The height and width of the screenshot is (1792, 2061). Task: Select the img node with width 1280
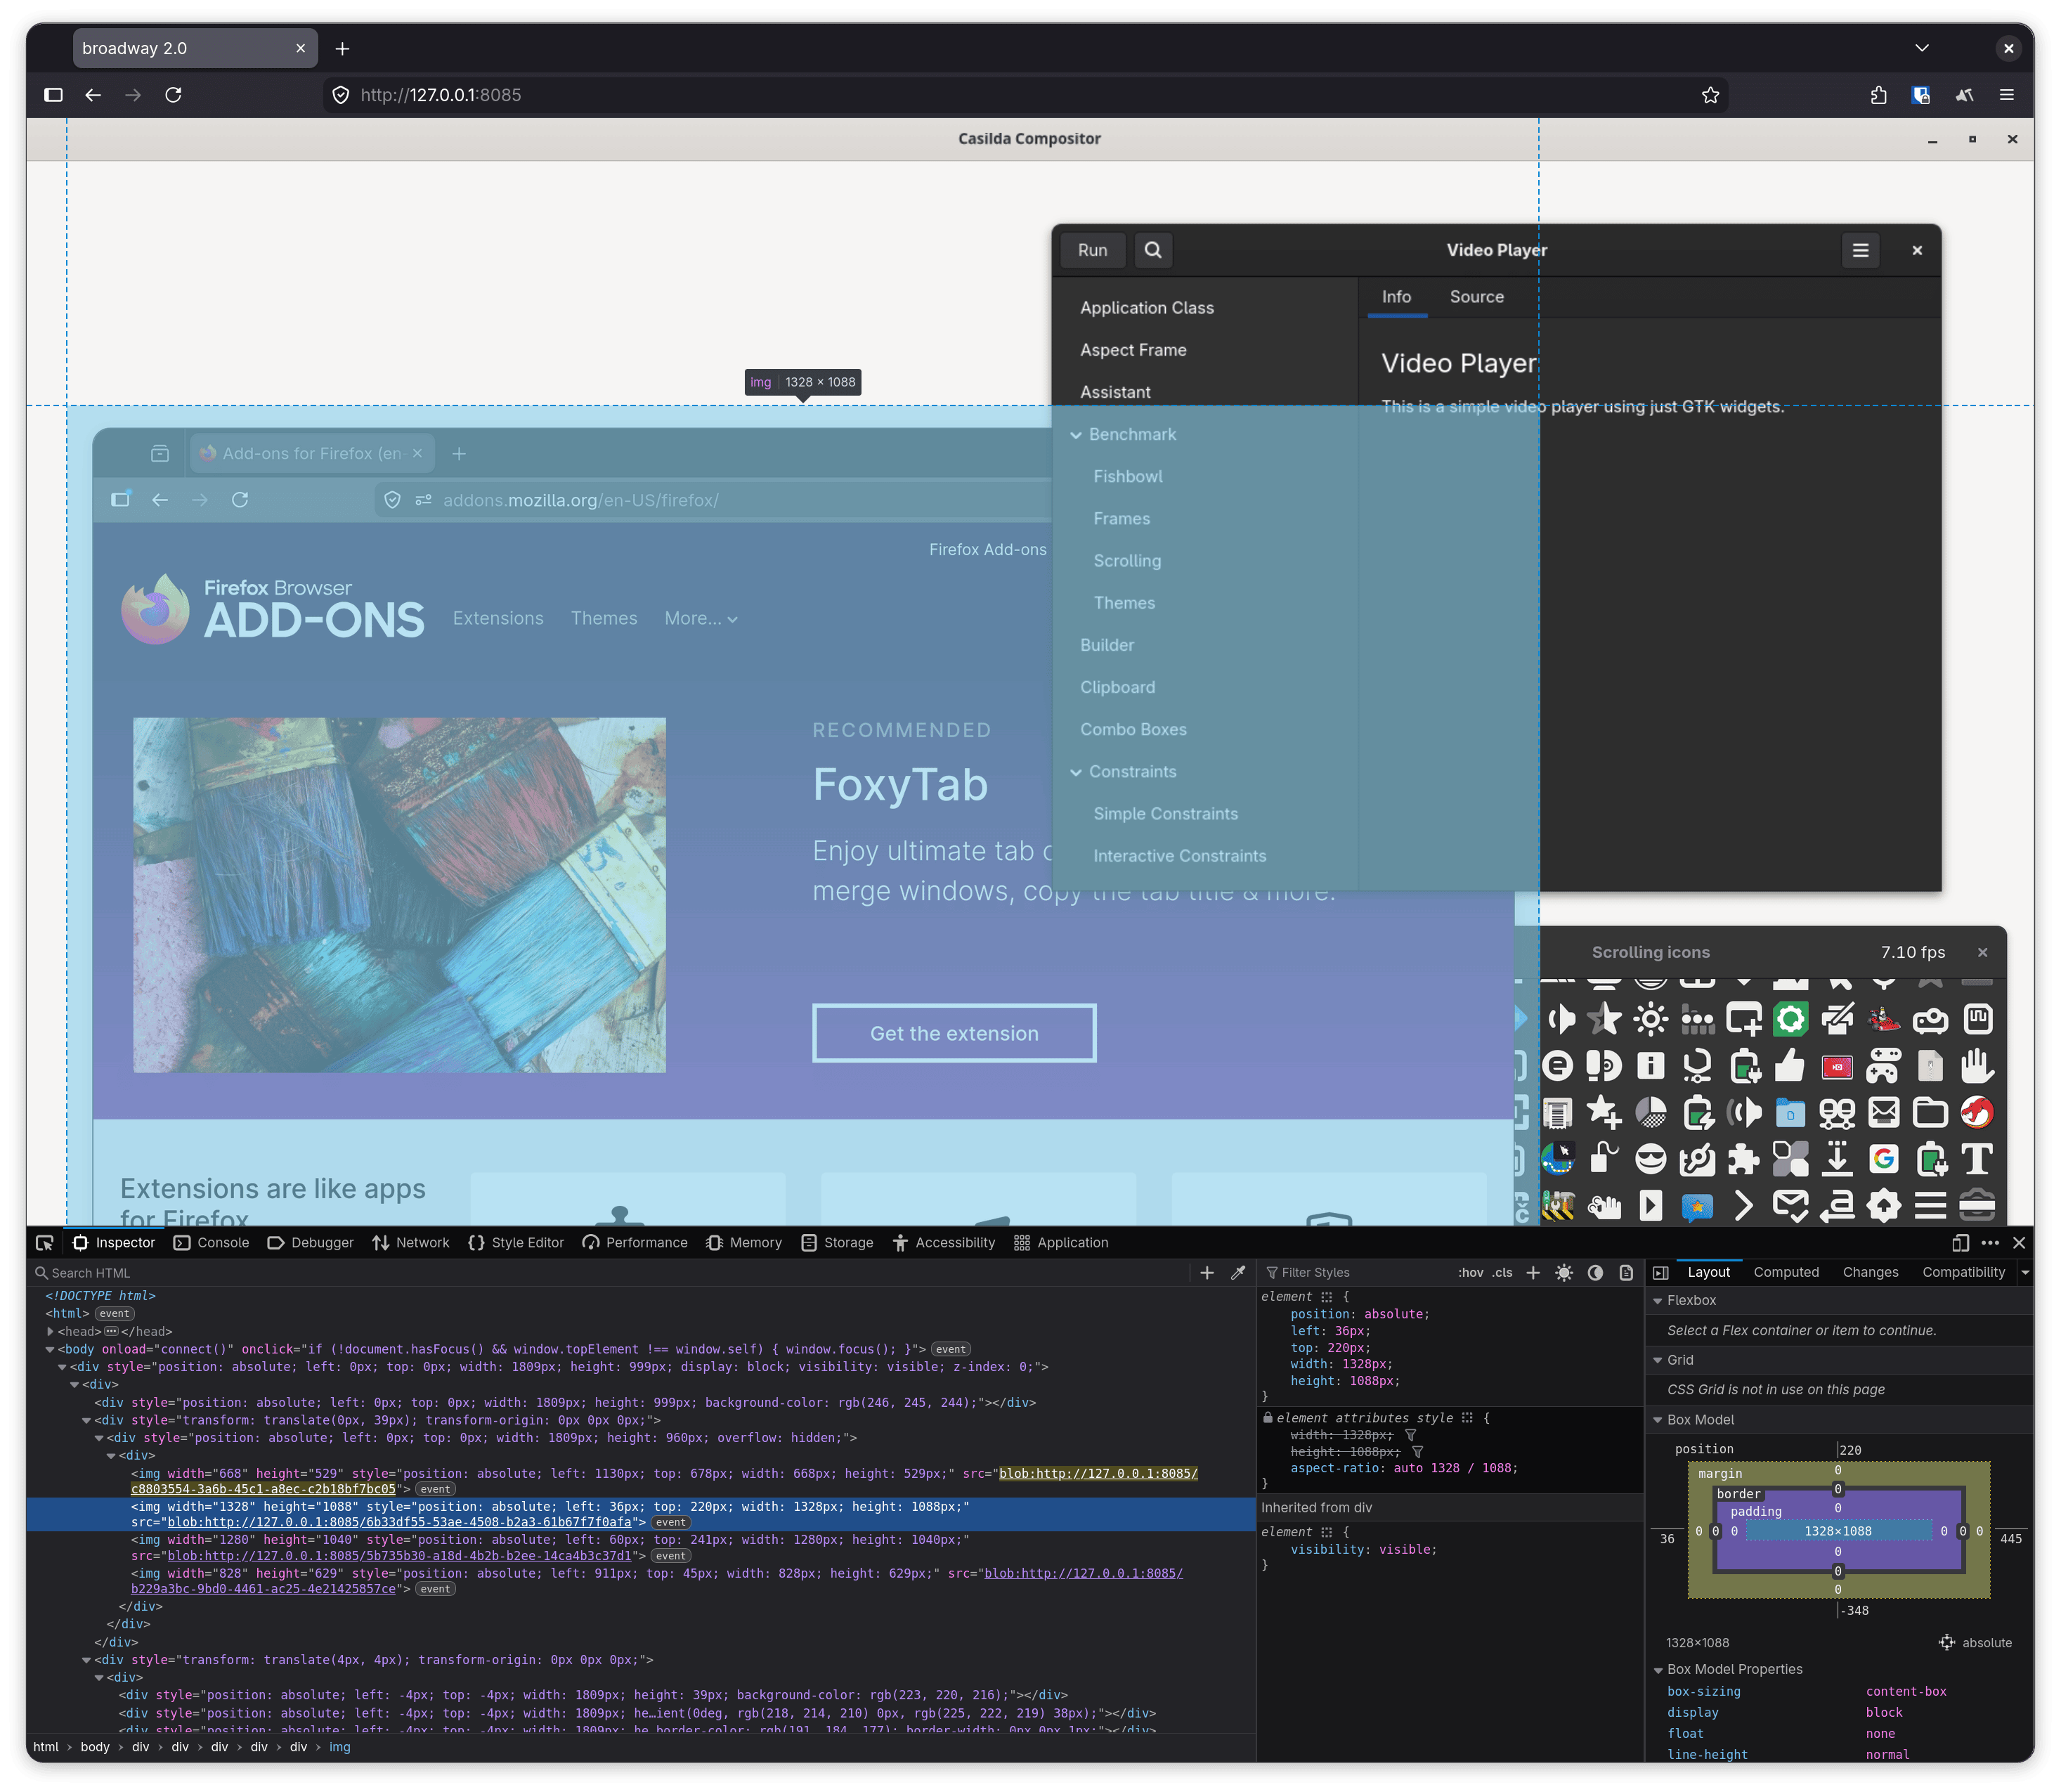640,1548
